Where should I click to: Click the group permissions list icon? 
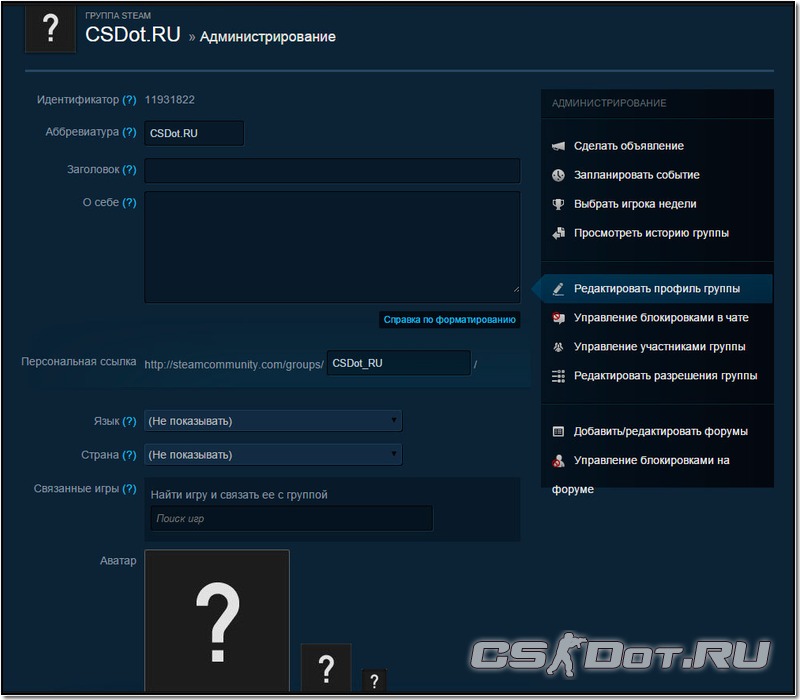point(558,377)
